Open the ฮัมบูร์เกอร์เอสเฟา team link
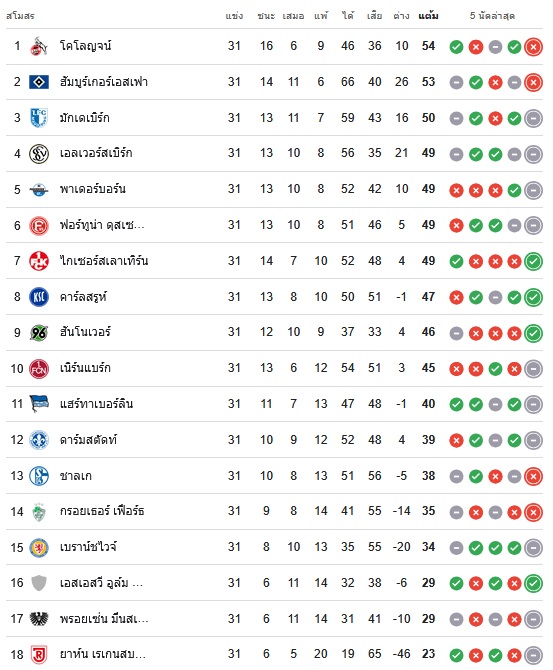This screenshot has height=670, width=553. point(104,82)
